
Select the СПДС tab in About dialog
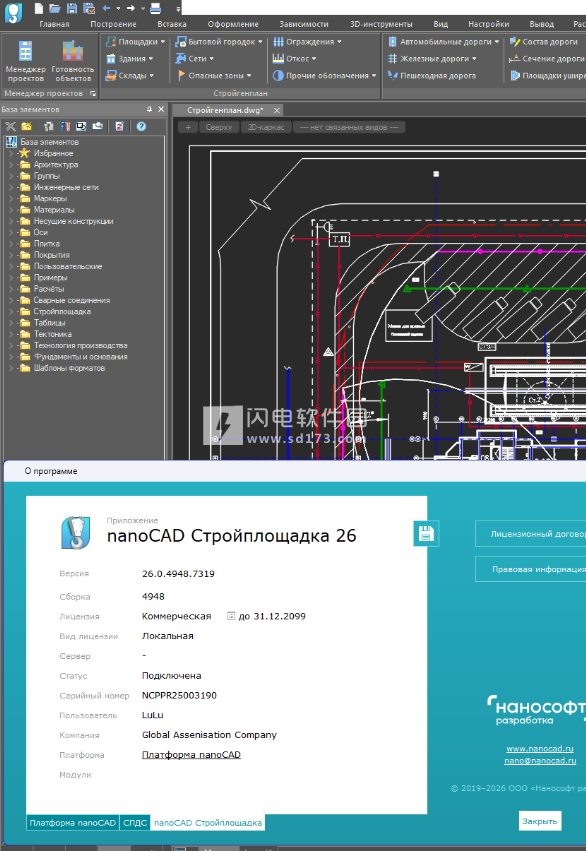(x=135, y=823)
